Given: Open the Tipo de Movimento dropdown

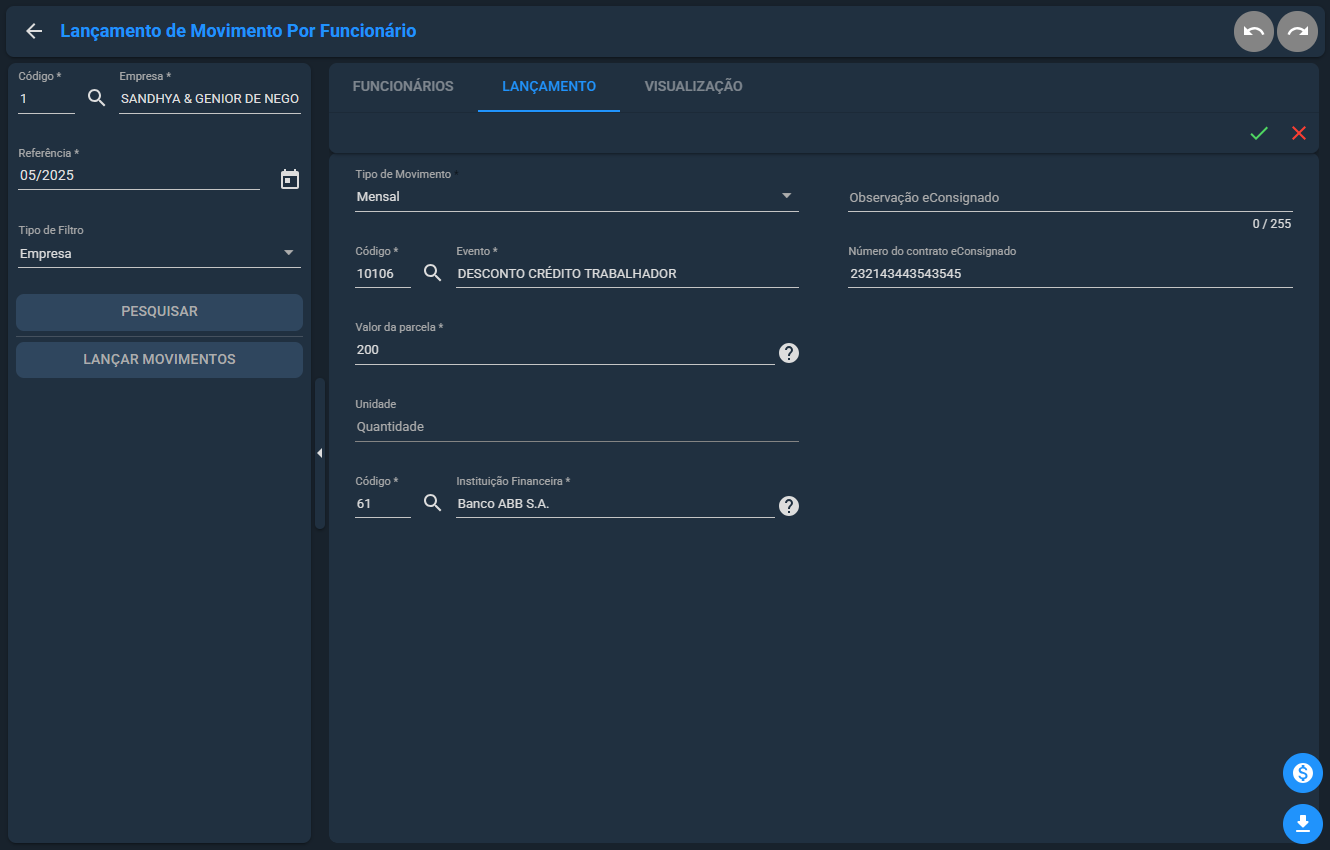Looking at the screenshot, I should click(x=577, y=197).
